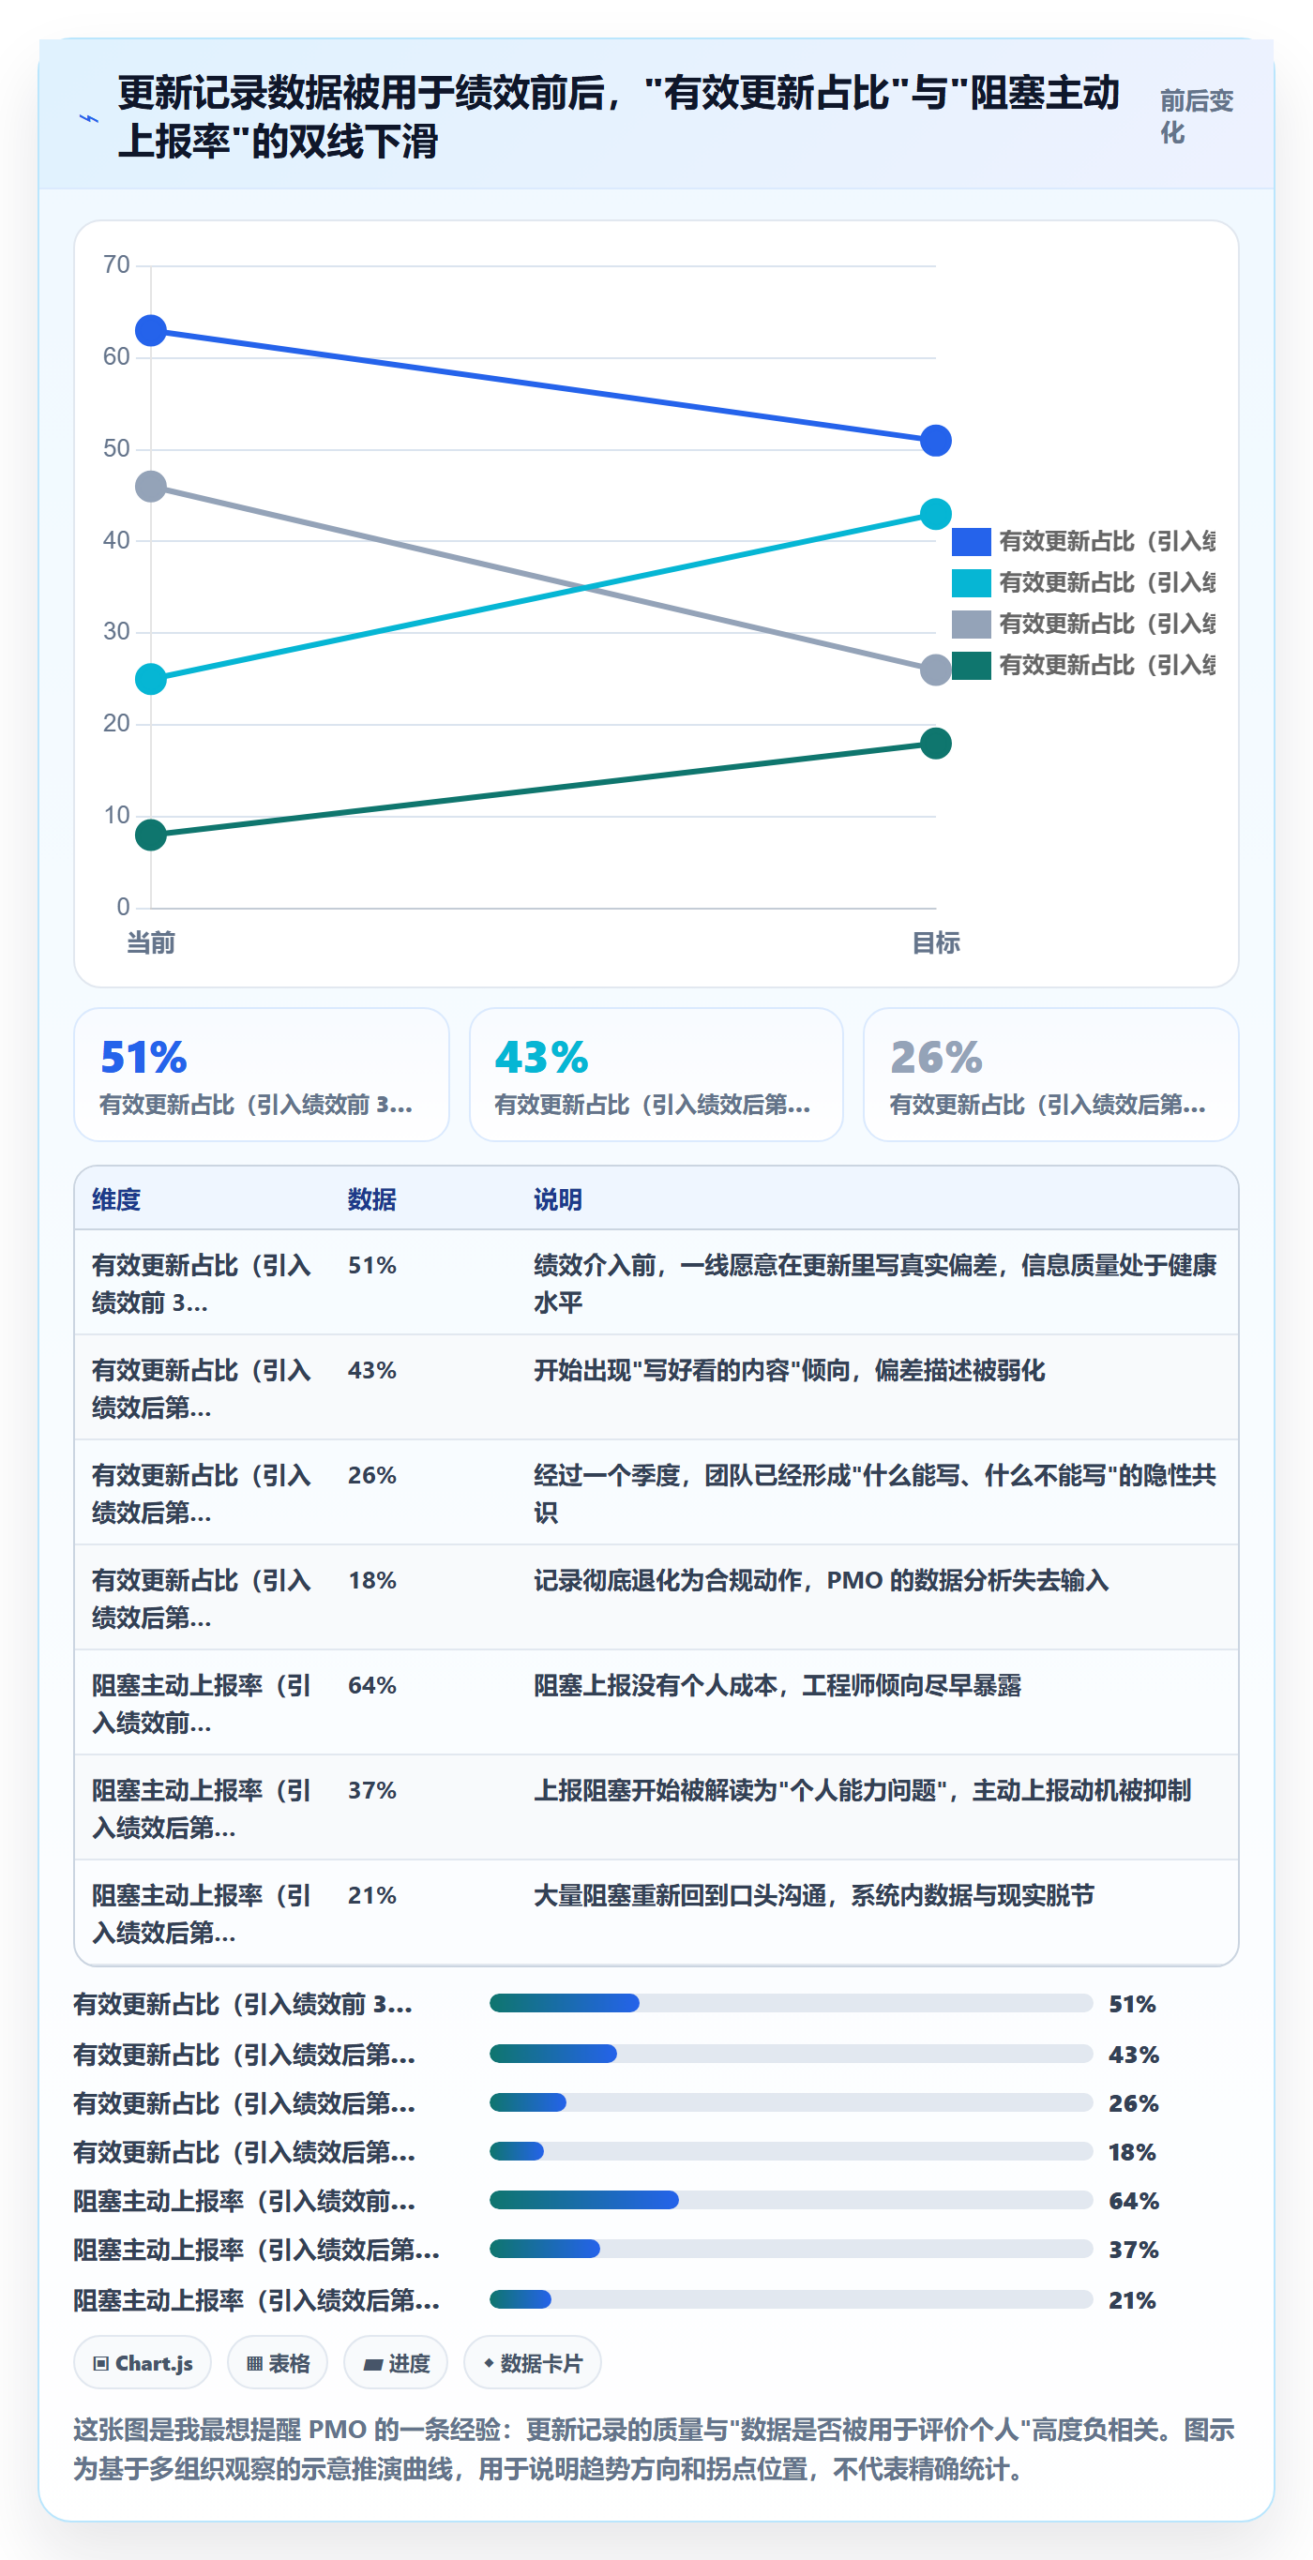The image size is (1313, 2560).
Task: Click the blue legend swatch in the chart
Action: click(970, 541)
